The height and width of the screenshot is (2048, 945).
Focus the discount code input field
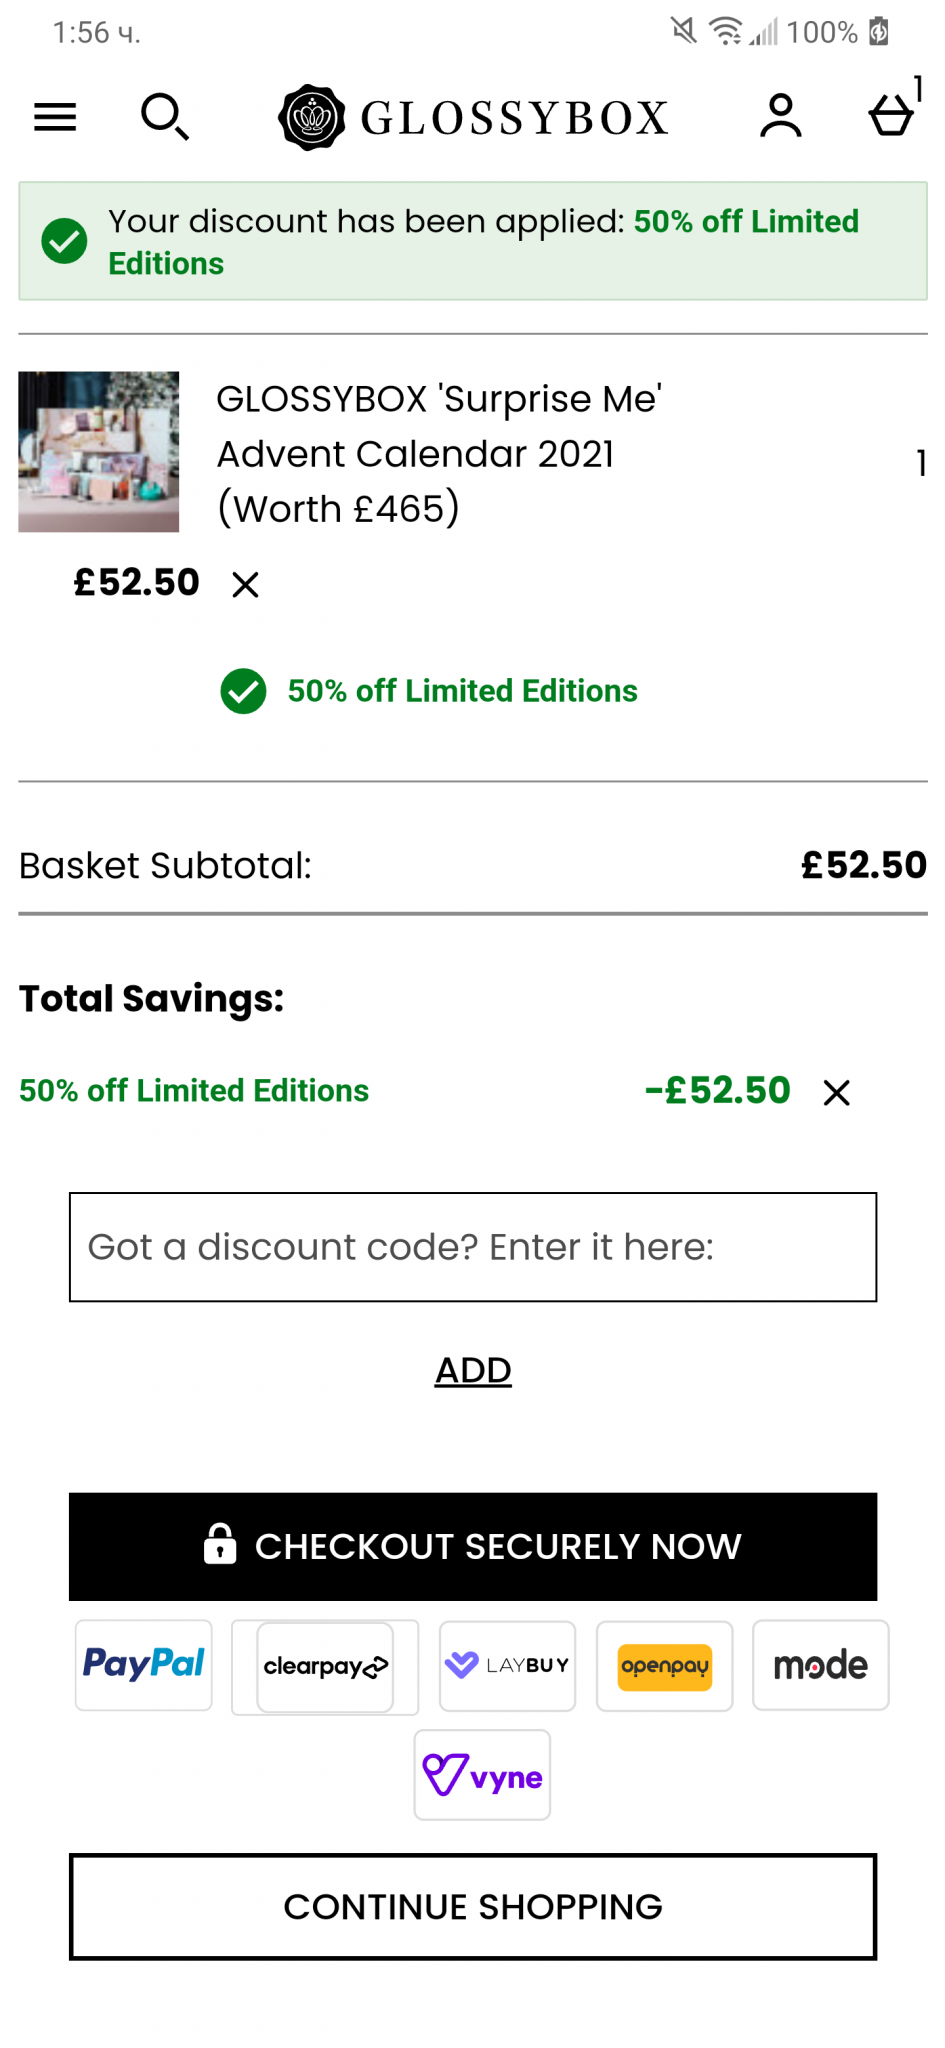[473, 1247]
